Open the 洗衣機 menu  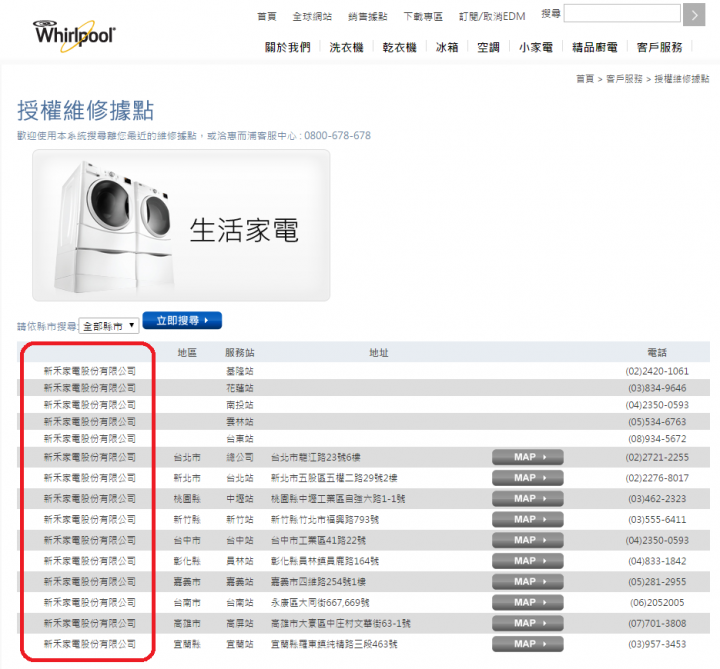pos(347,47)
